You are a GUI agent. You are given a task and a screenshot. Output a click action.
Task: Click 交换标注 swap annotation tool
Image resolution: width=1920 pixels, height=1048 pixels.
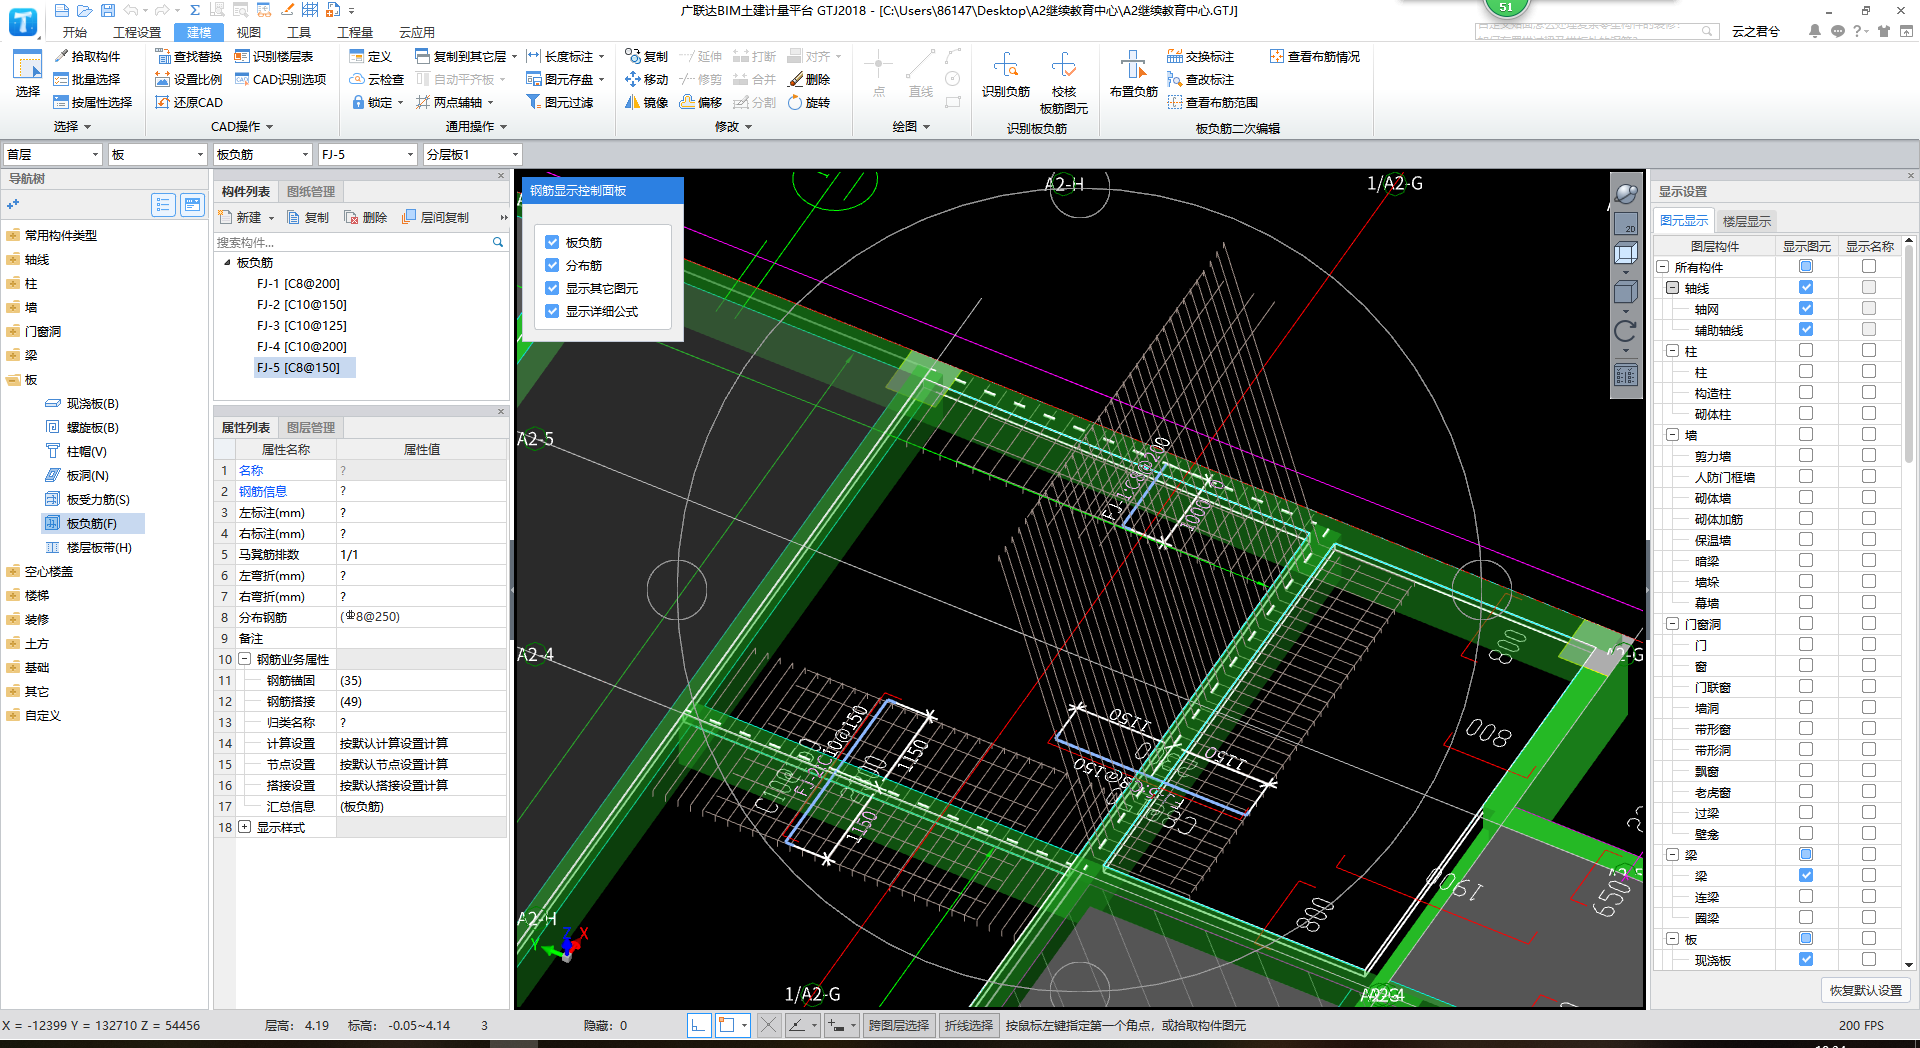pyautogui.click(x=1200, y=56)
